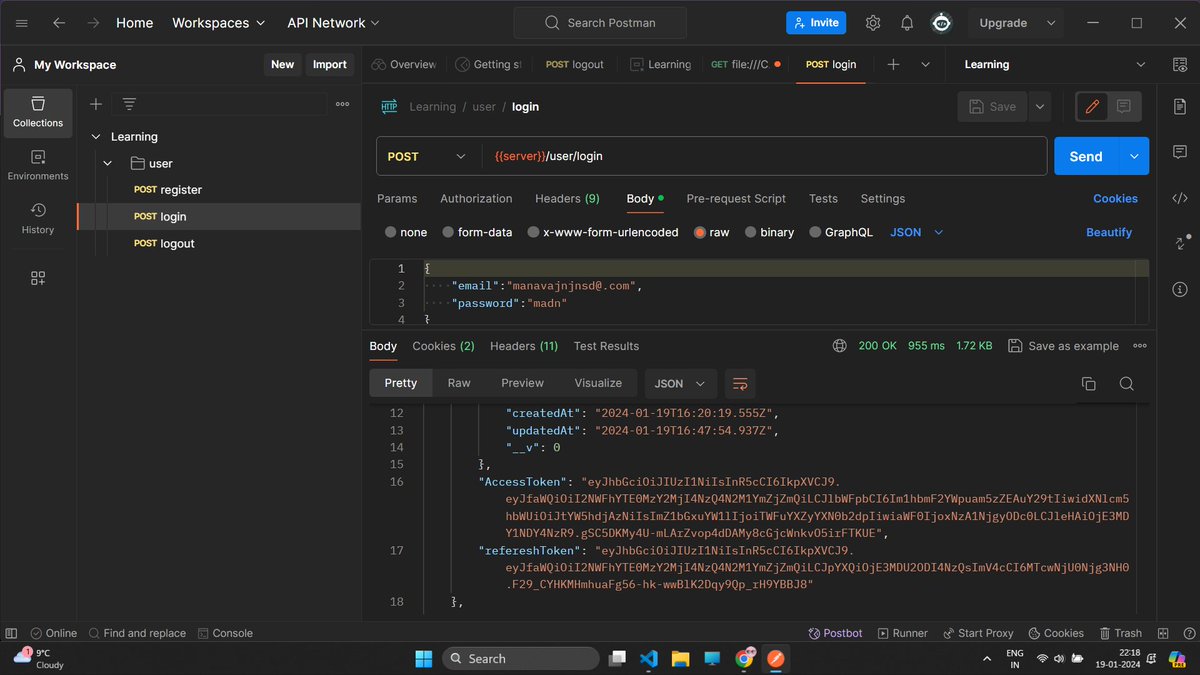Open the POST method dropdown

click(x=427, y=156)
